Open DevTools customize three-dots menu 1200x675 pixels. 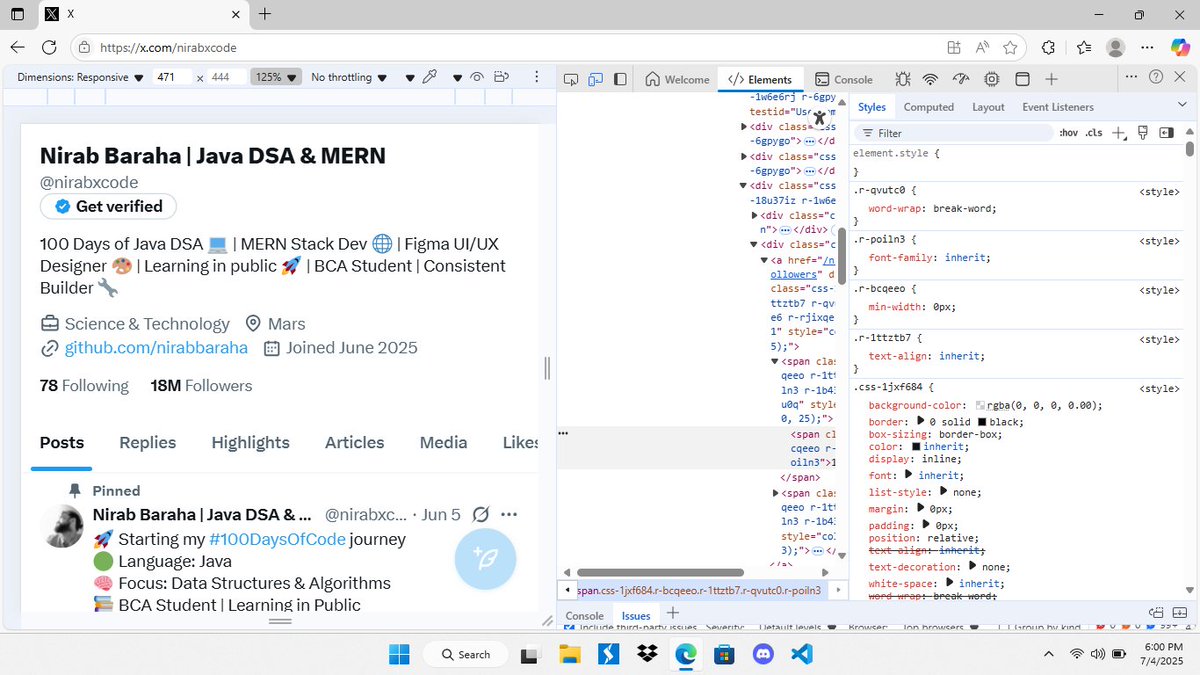pos(1132,77)
